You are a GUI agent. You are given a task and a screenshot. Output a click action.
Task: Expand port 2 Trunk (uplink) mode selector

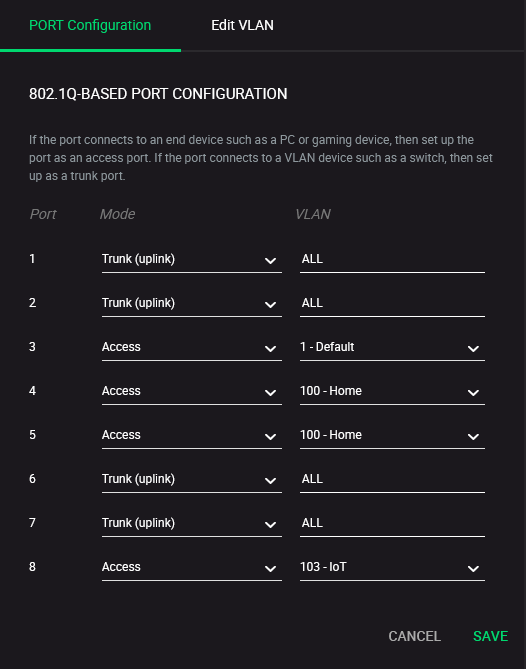(192, 303)
